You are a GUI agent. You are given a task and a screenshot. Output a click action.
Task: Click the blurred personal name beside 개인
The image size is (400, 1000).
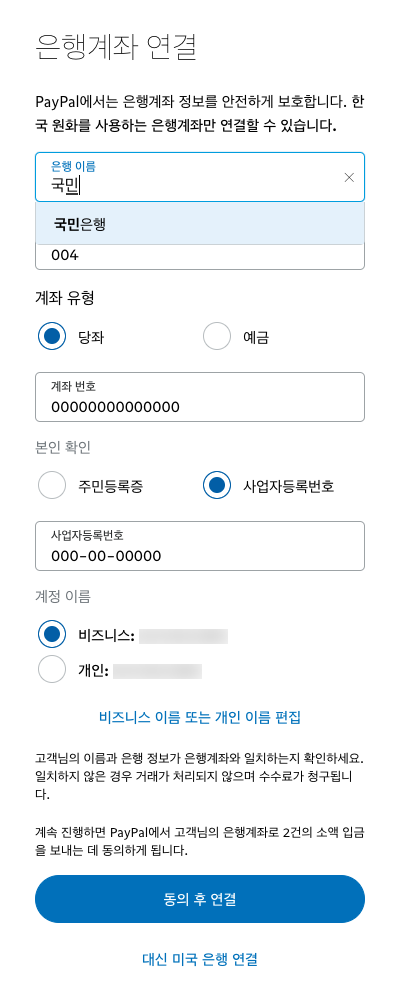point(158,671)
